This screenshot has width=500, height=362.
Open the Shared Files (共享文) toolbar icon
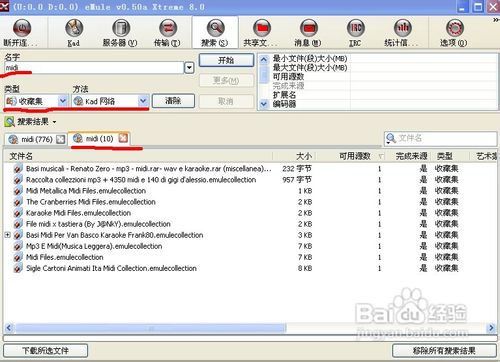261,32
